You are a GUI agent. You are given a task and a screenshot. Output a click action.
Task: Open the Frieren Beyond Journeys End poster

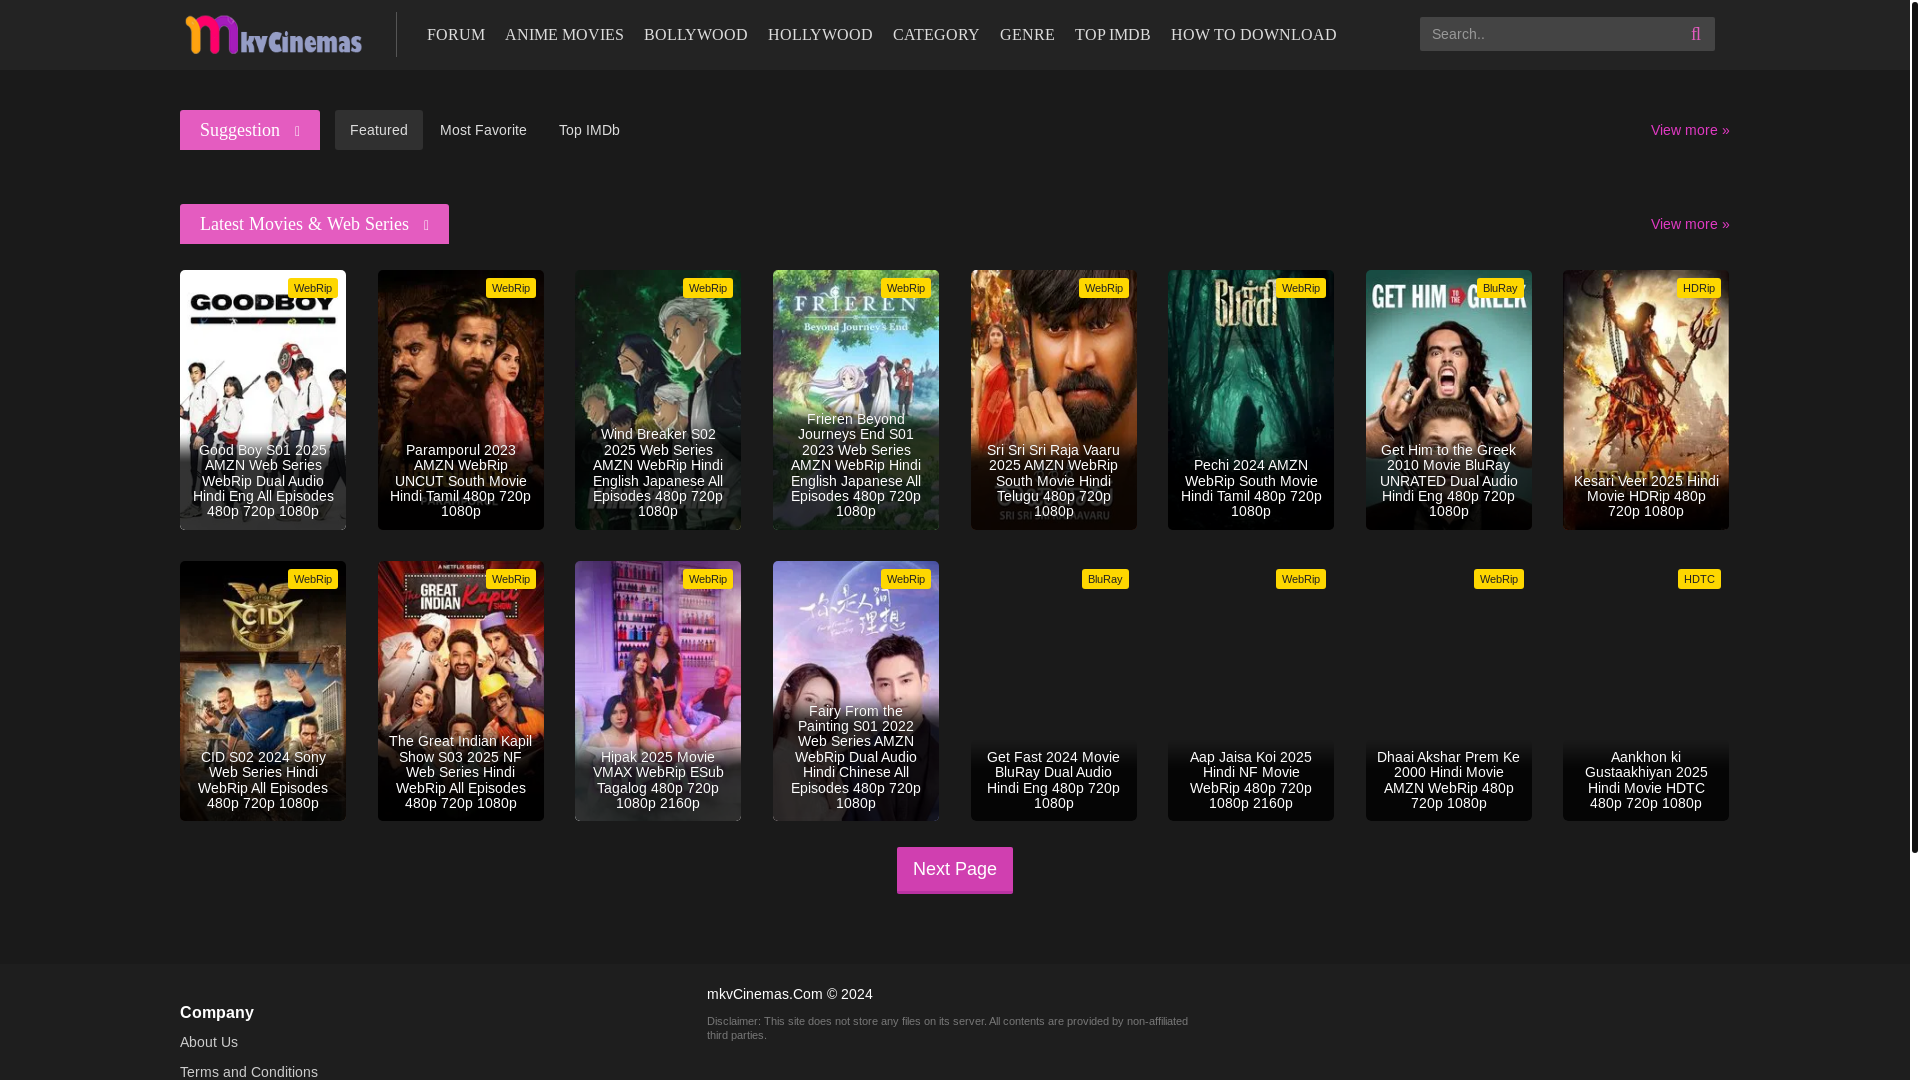(856, 400)
